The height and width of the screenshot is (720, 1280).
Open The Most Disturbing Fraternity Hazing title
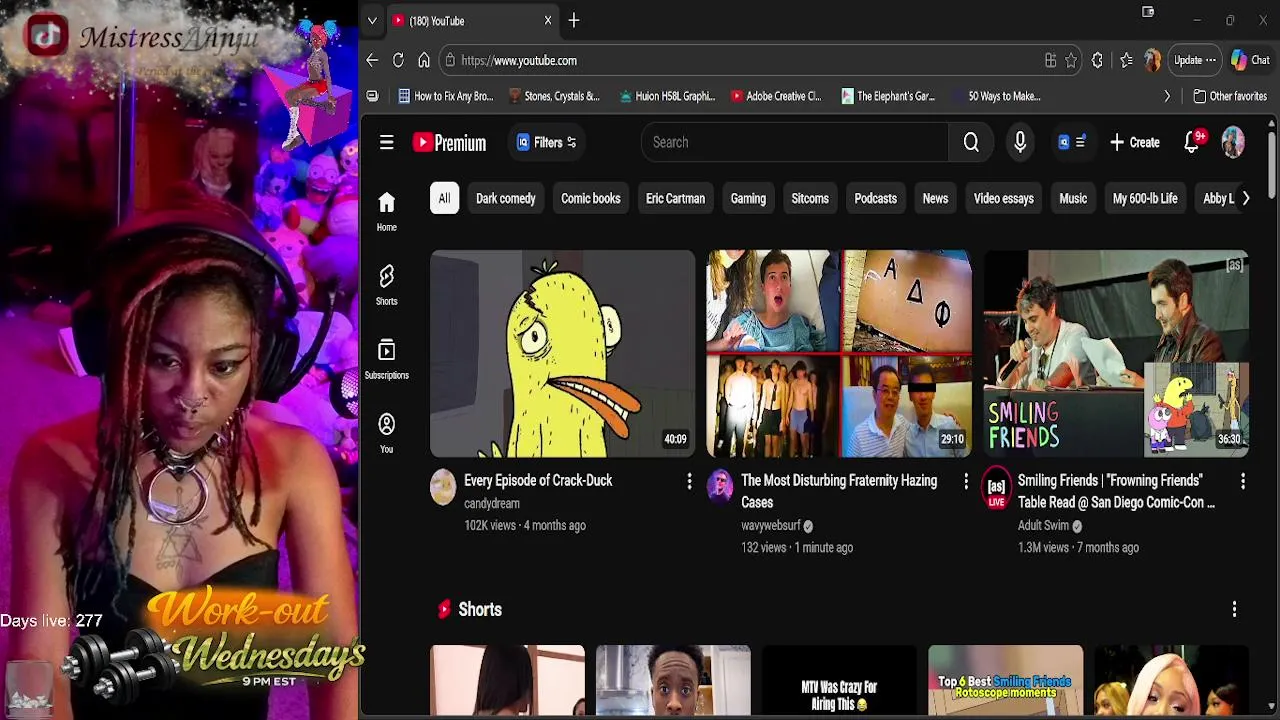(839, 491)
